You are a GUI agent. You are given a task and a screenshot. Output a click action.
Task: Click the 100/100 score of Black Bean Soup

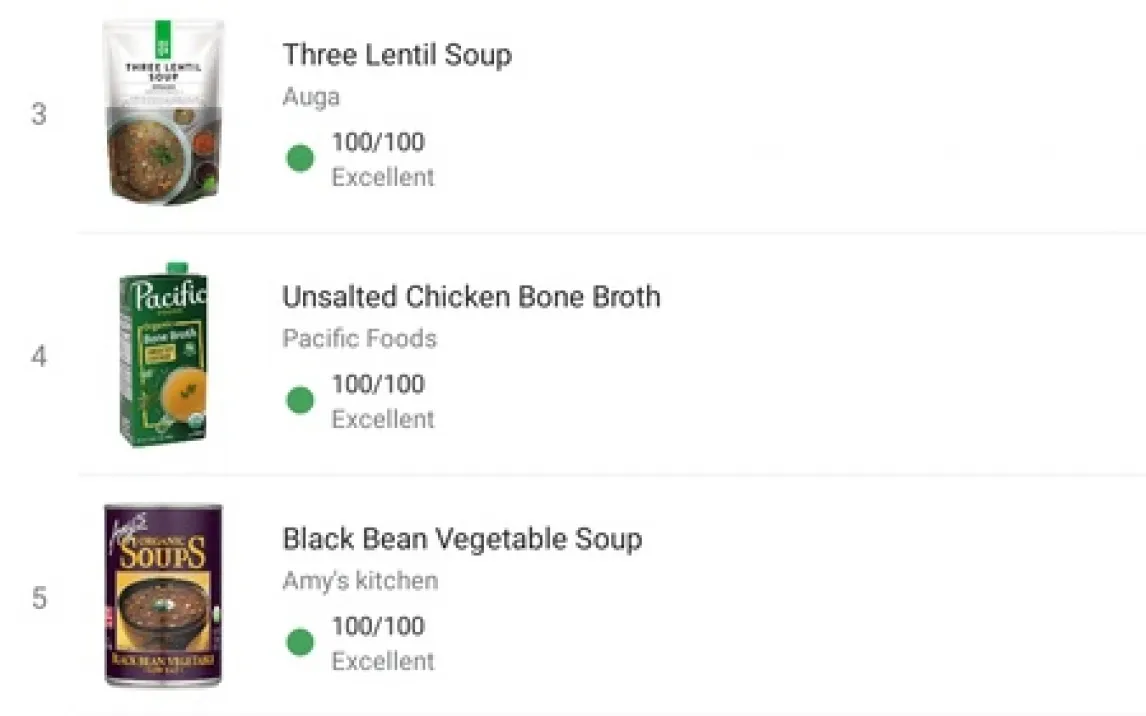click(378, 626)
